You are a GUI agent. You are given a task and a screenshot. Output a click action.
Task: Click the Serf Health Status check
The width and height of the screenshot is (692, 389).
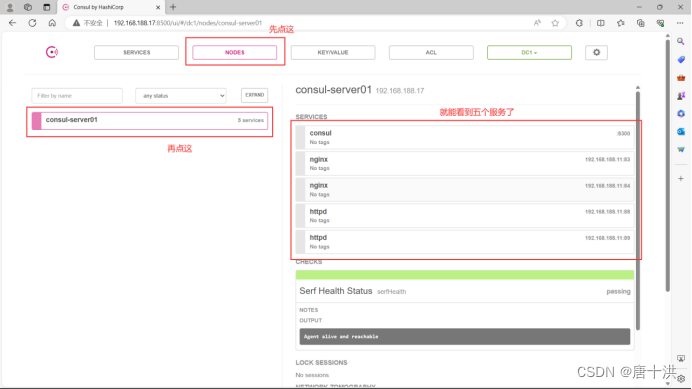[465, 291]
